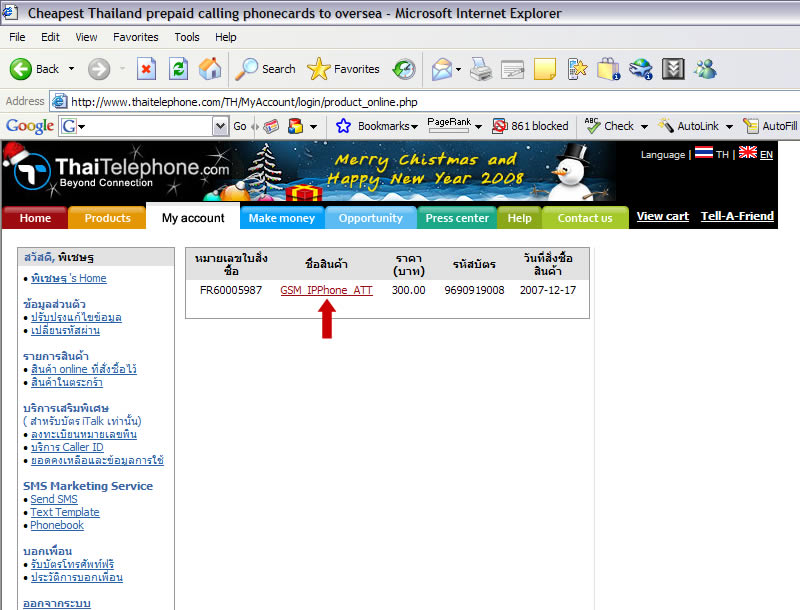Open the Google search box dropdown
Viewport: 800px width, 610px height.
click(x=220, y=126)
